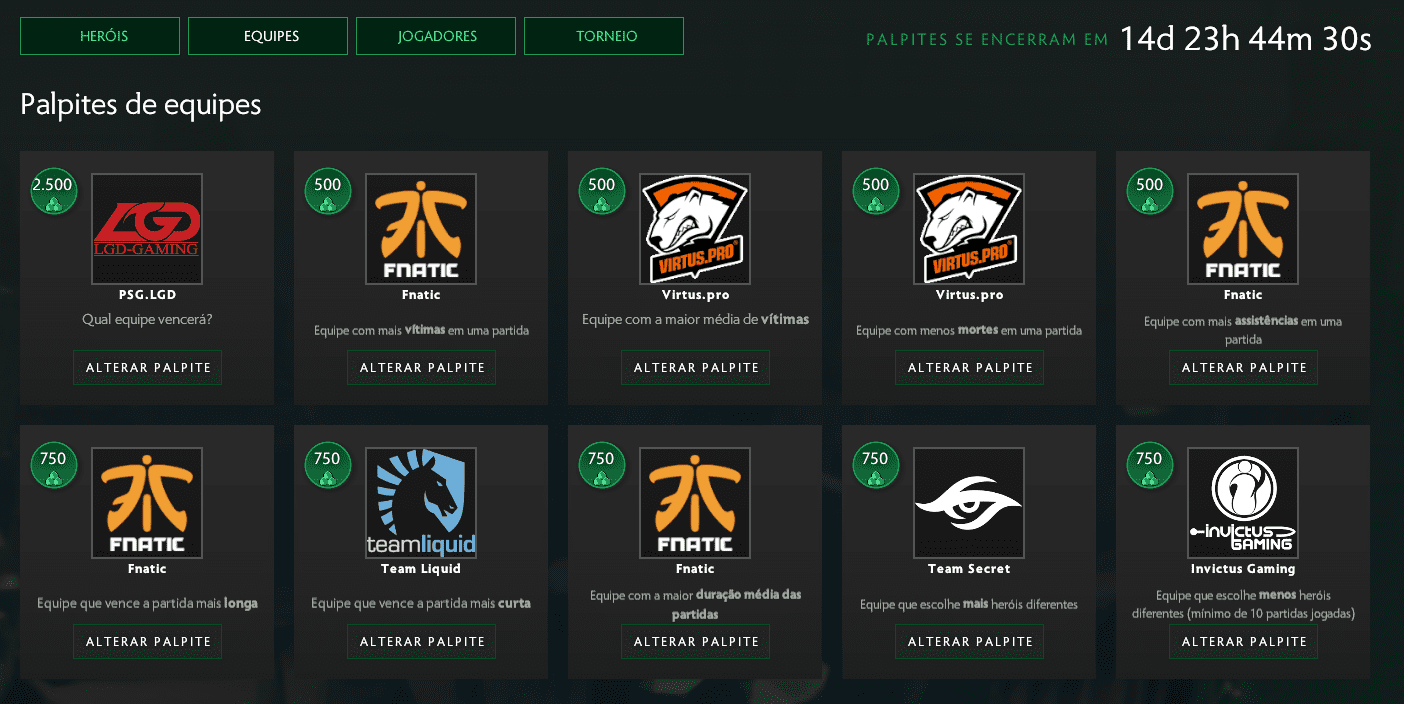Switch to the Jogadores tab
The width and height of the screenshot is (1404, 704).
(436, 36)
